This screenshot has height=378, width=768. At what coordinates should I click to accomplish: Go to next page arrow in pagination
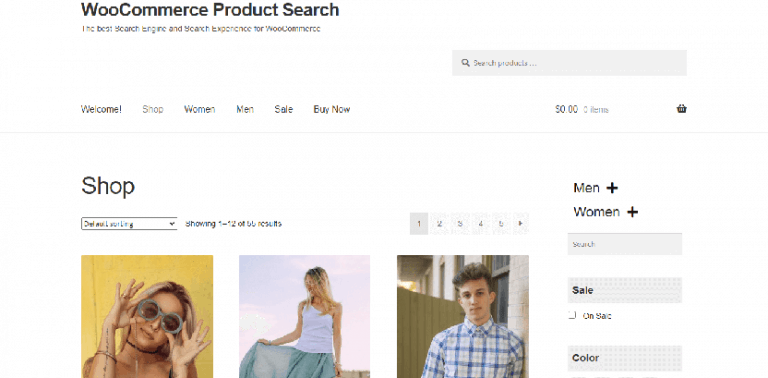pyautogui.click(x=520, y=223)
